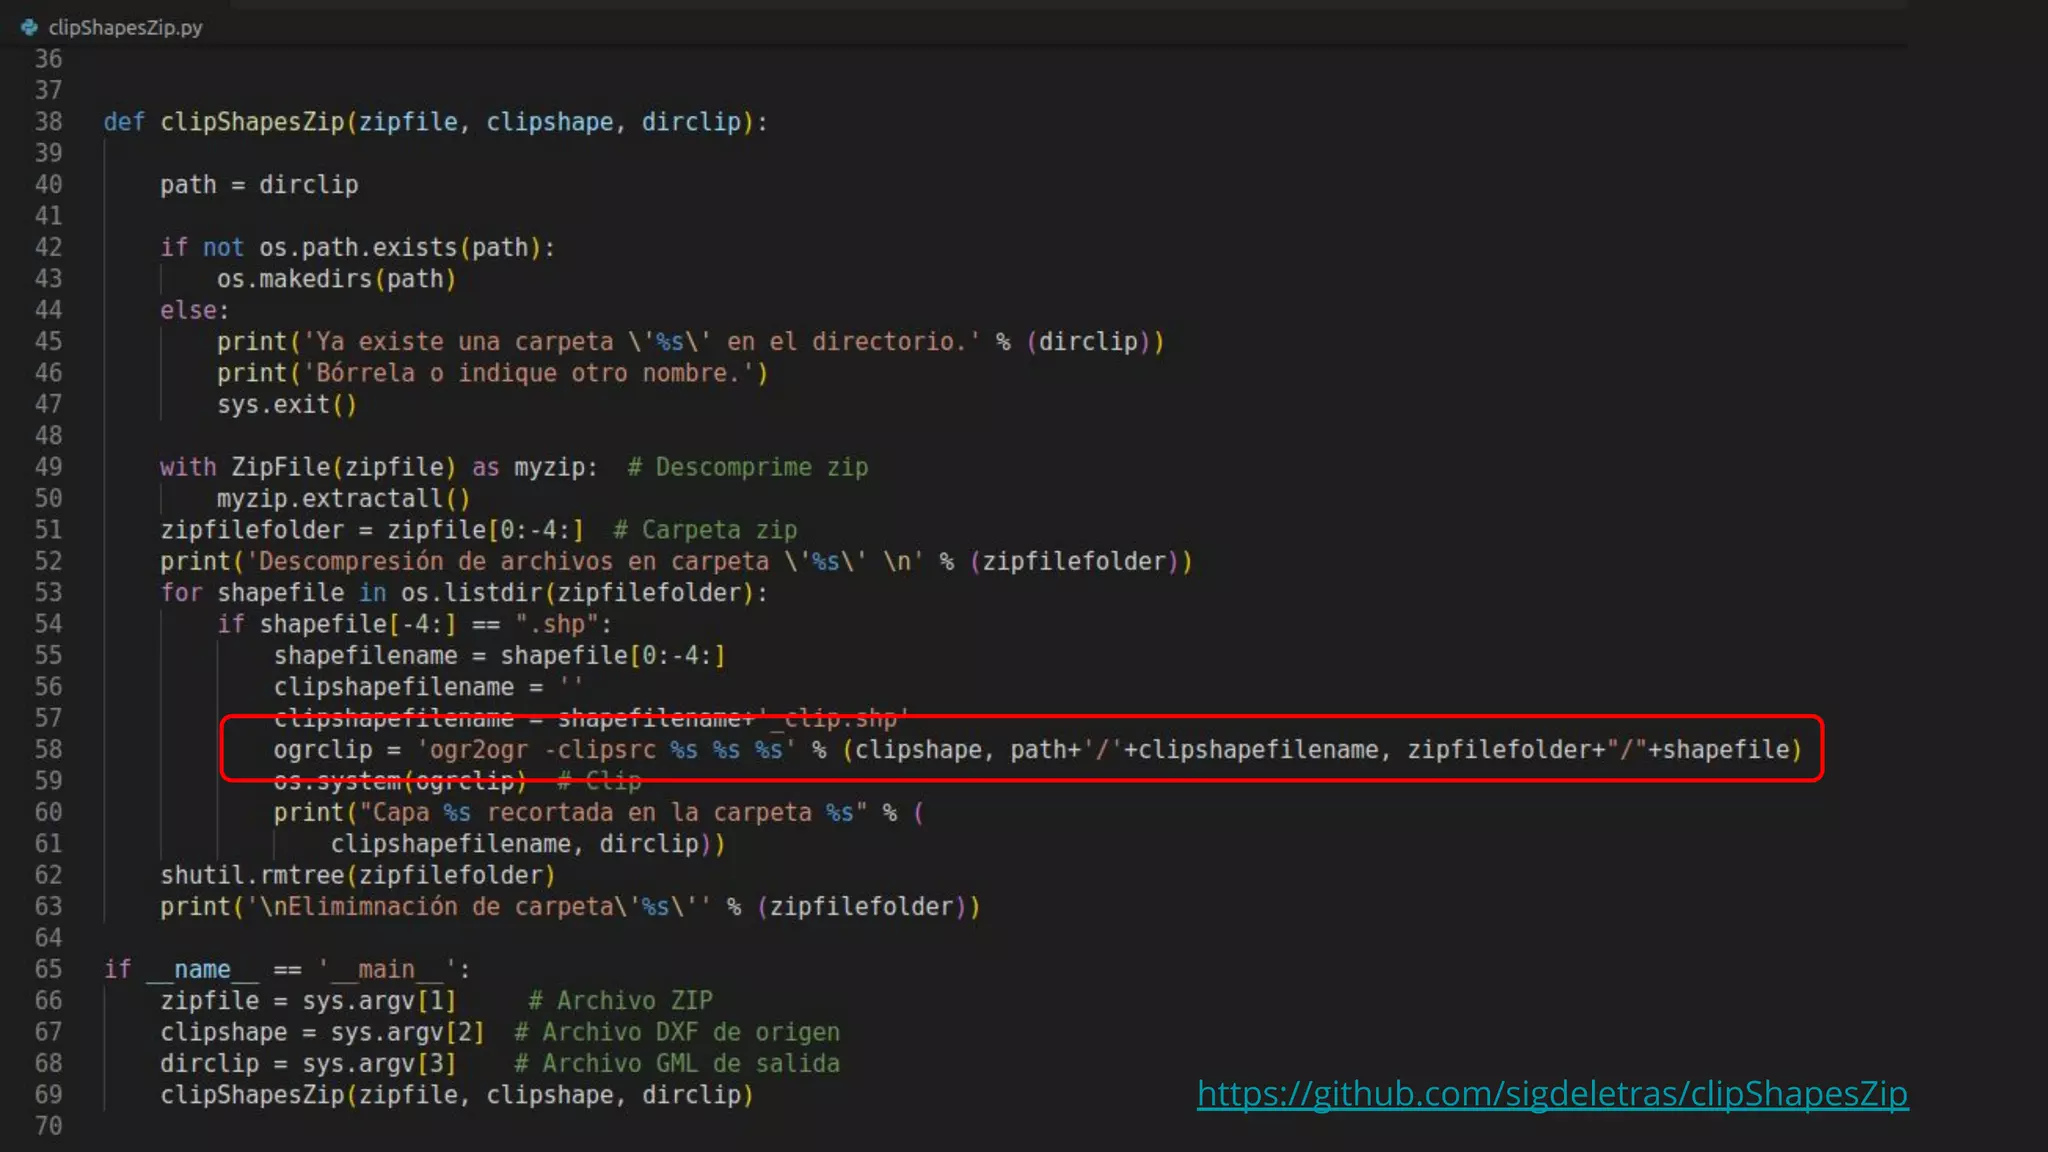This screenshot has width=2048, height=1152.
Task: Click line number 70 in gutter
Action: (x=48, y=1127)
